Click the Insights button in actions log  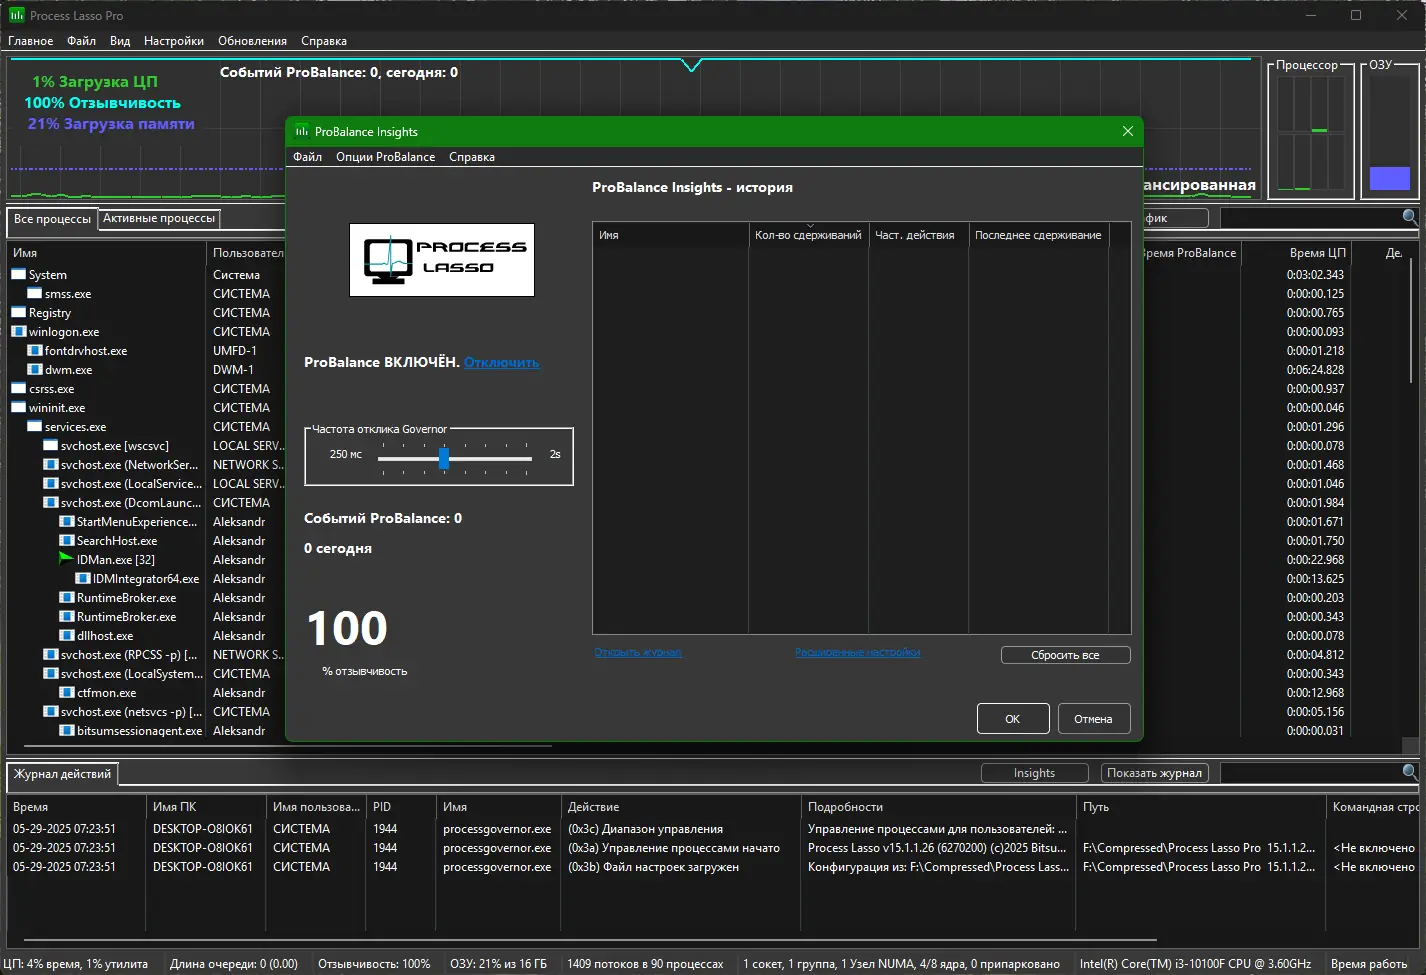pyautogui.click(x=1034, y=773)
